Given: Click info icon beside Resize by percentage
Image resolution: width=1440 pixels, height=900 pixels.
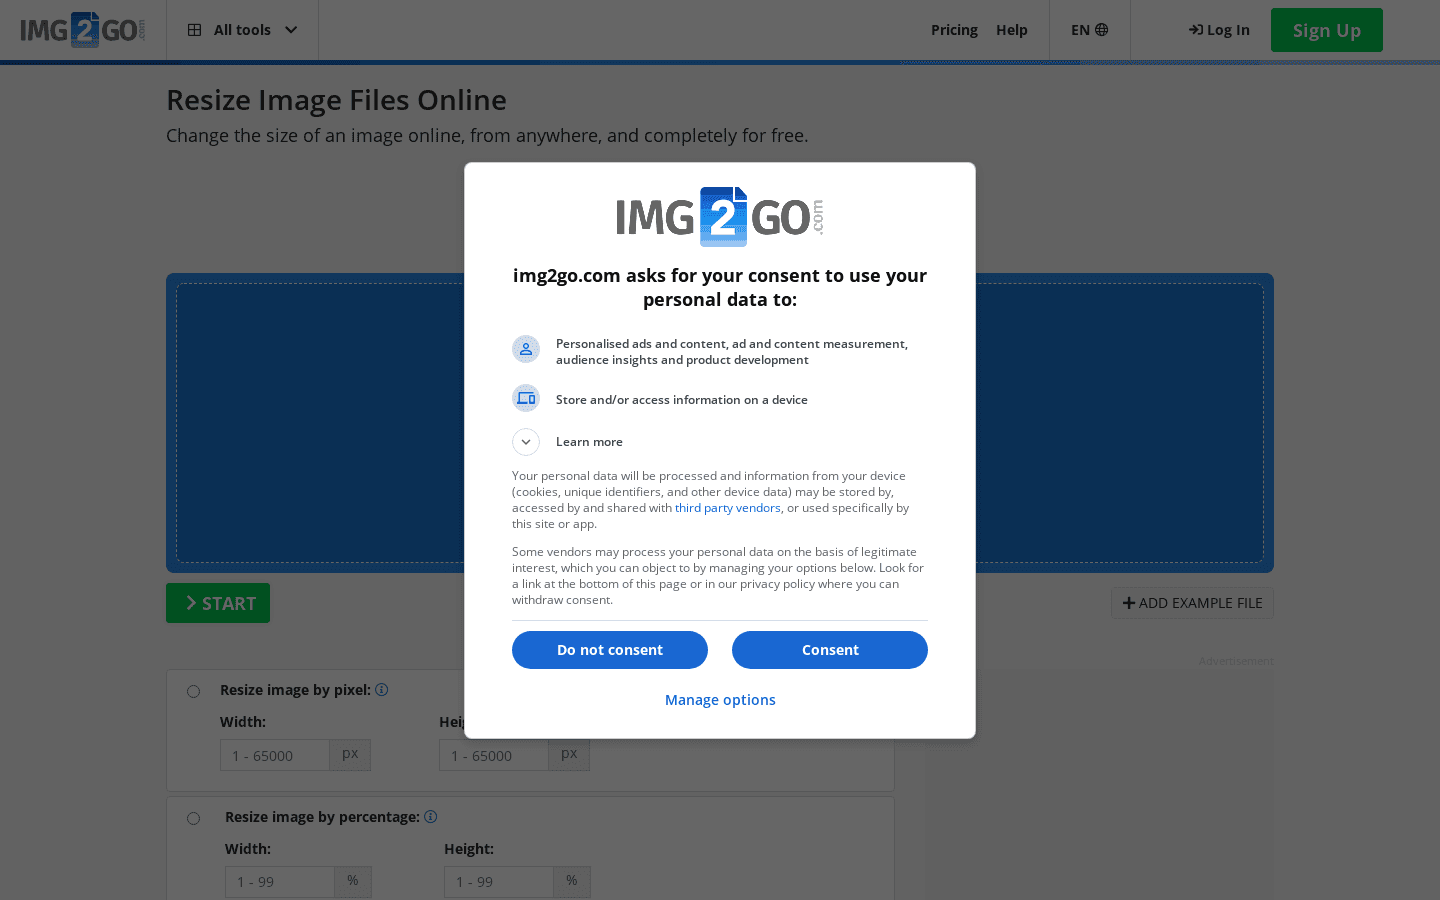Looking at the screenshot, I should [x=430, y=817].
